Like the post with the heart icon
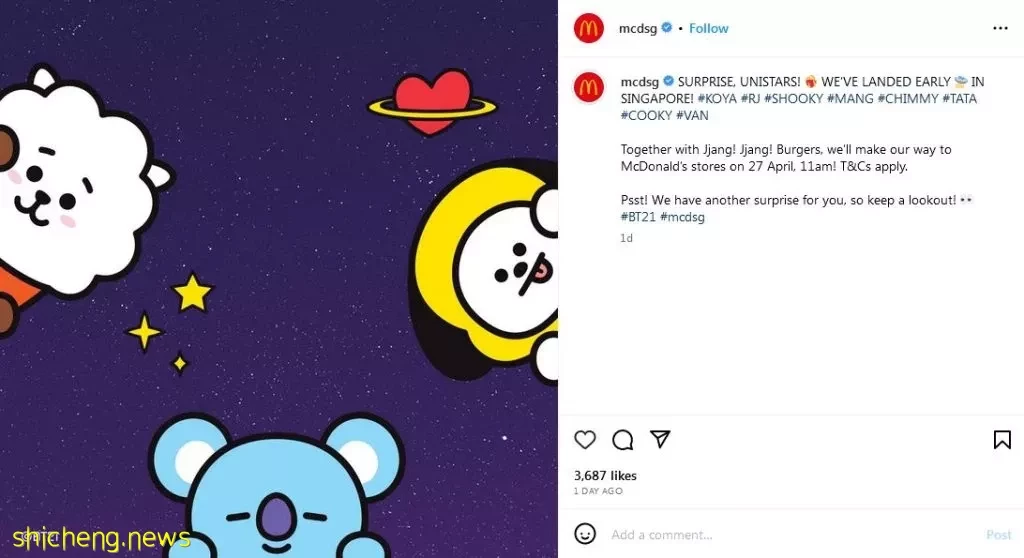The width and height of the screenshot is (1024, 558). coord(585,440)
